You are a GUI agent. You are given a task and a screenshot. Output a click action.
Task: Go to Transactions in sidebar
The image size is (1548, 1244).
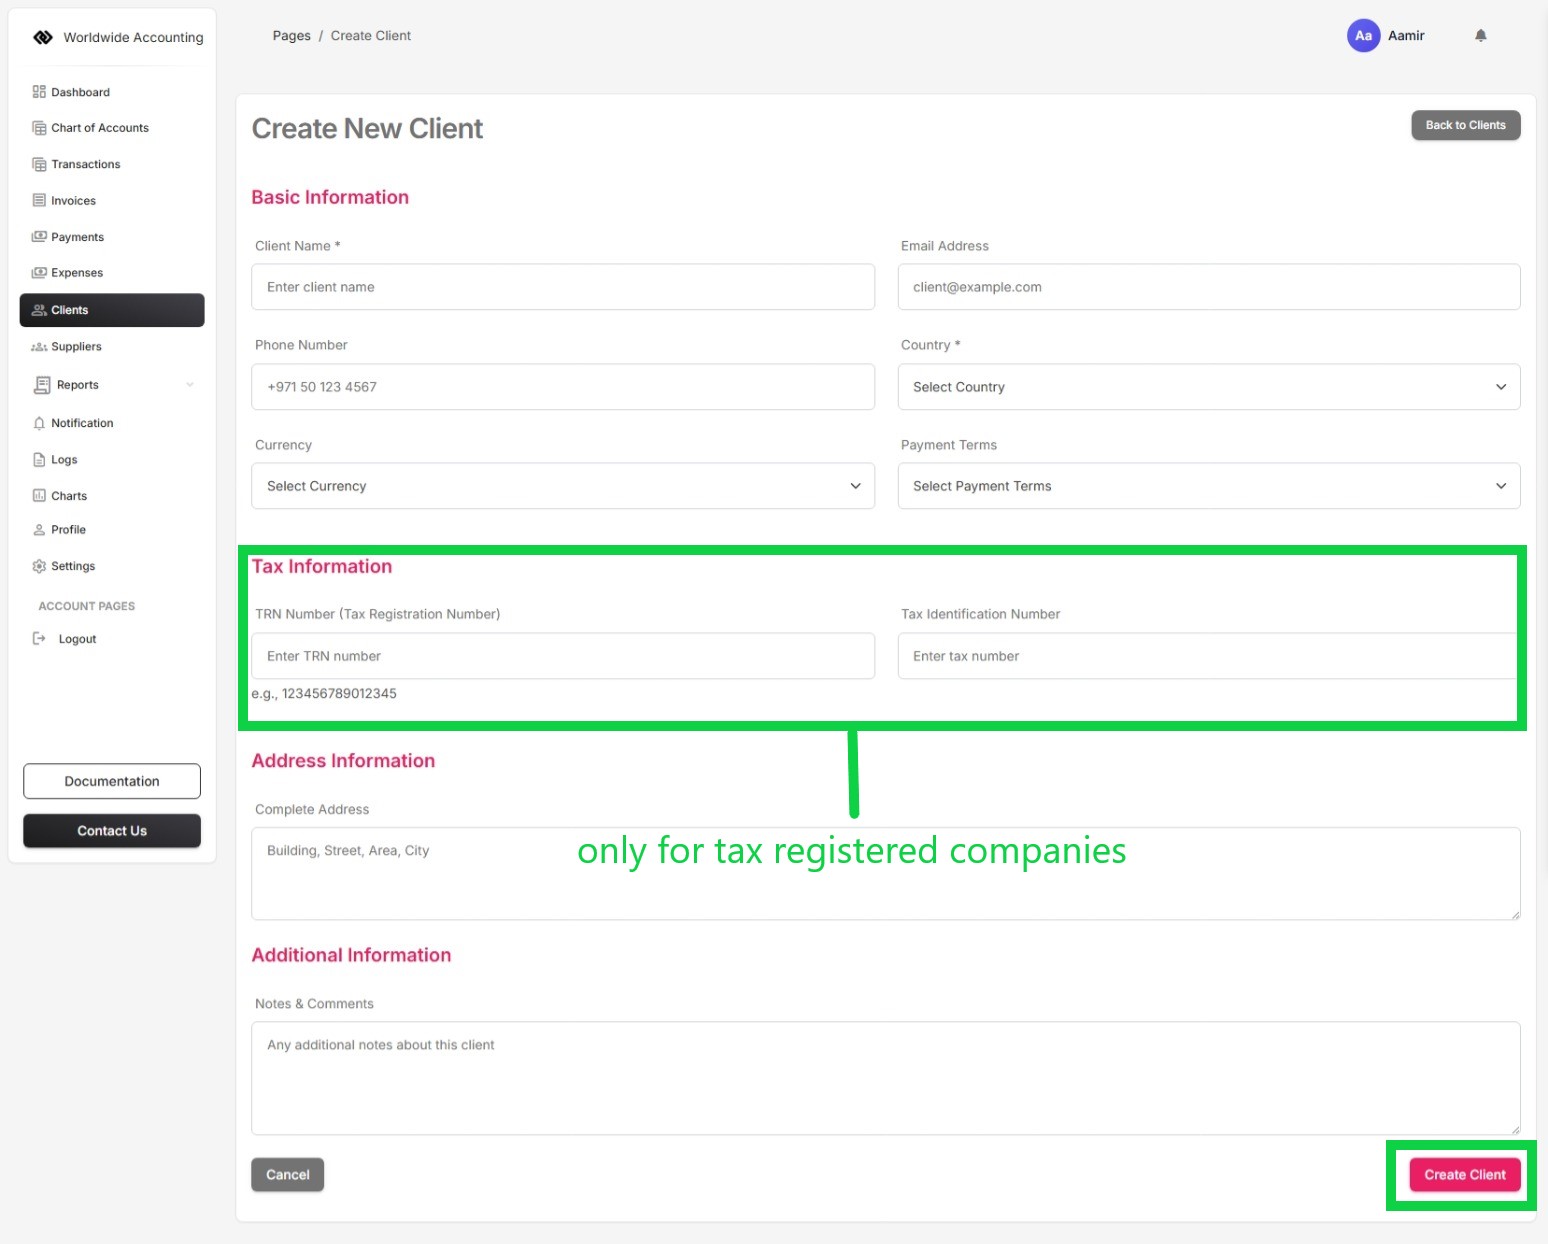[85, 164]
